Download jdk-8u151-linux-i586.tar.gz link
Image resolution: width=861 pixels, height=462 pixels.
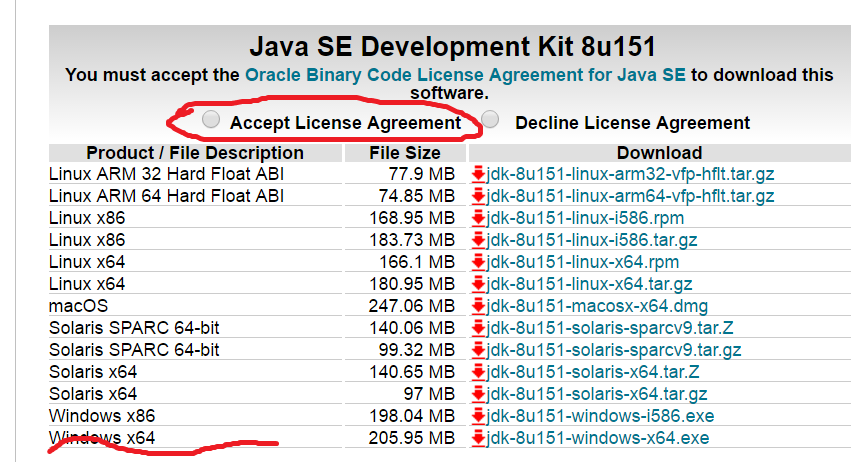coord(592,240)
